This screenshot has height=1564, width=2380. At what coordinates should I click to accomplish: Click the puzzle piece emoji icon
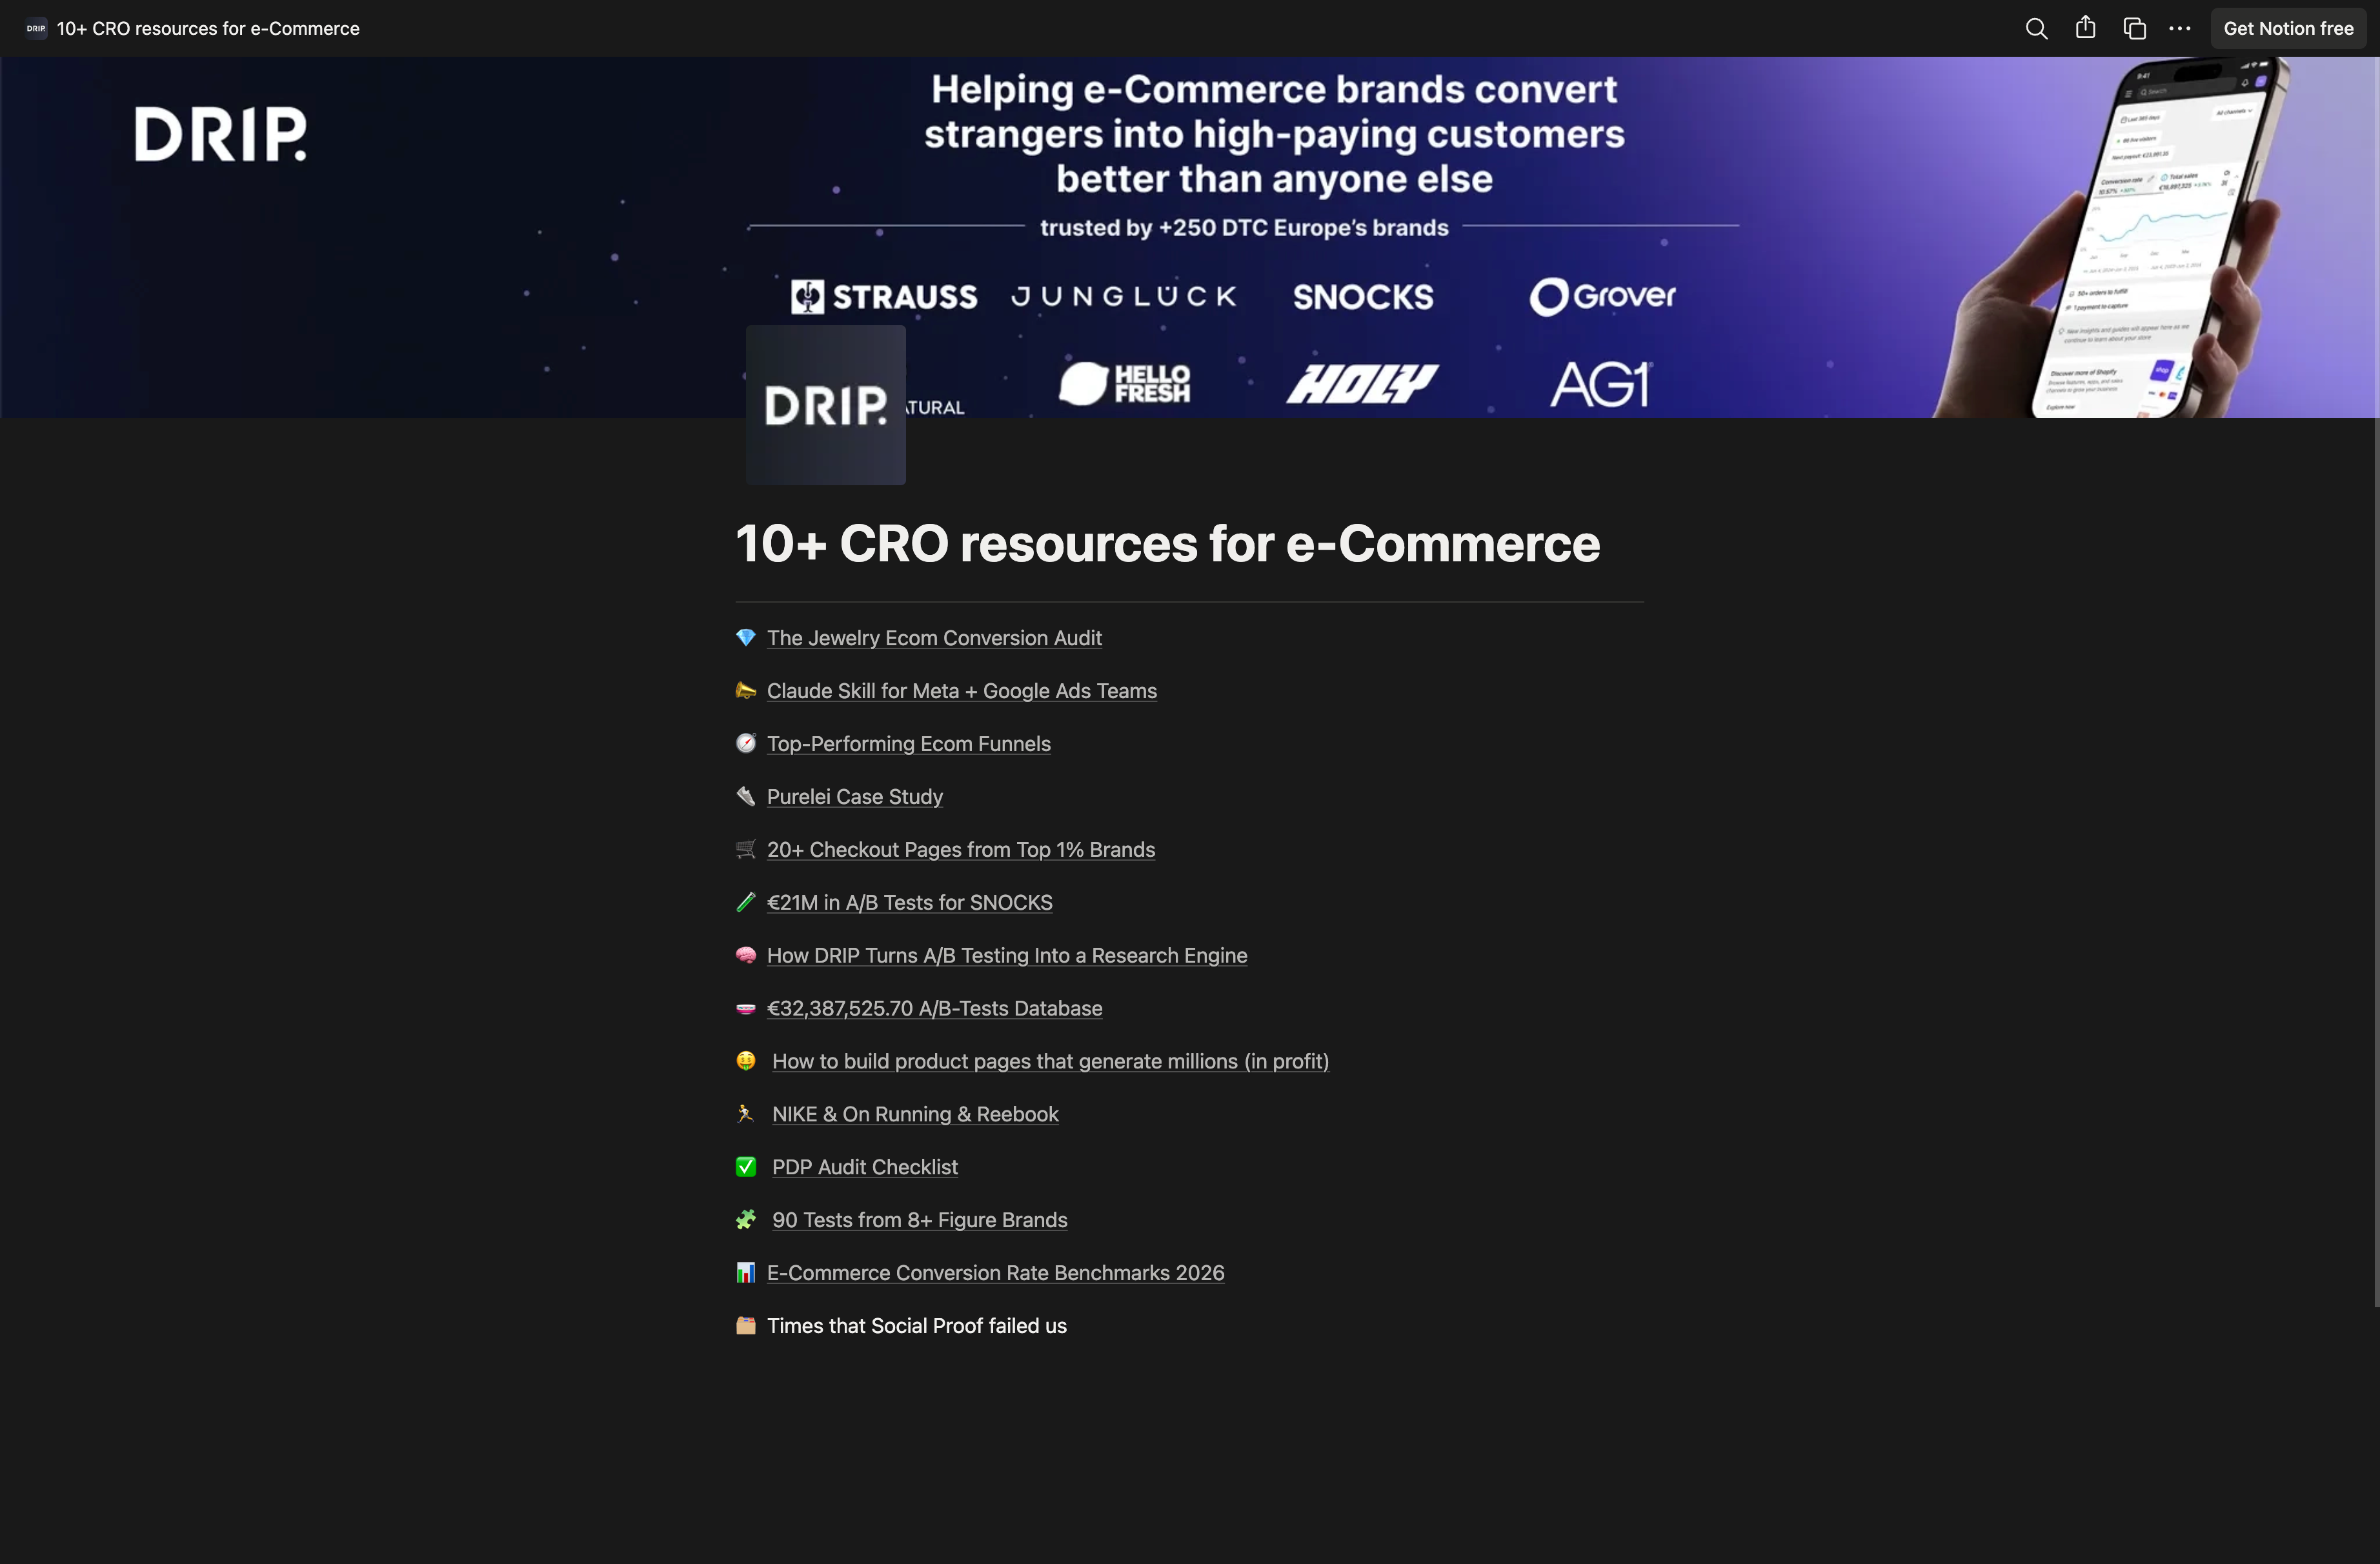746,1220
